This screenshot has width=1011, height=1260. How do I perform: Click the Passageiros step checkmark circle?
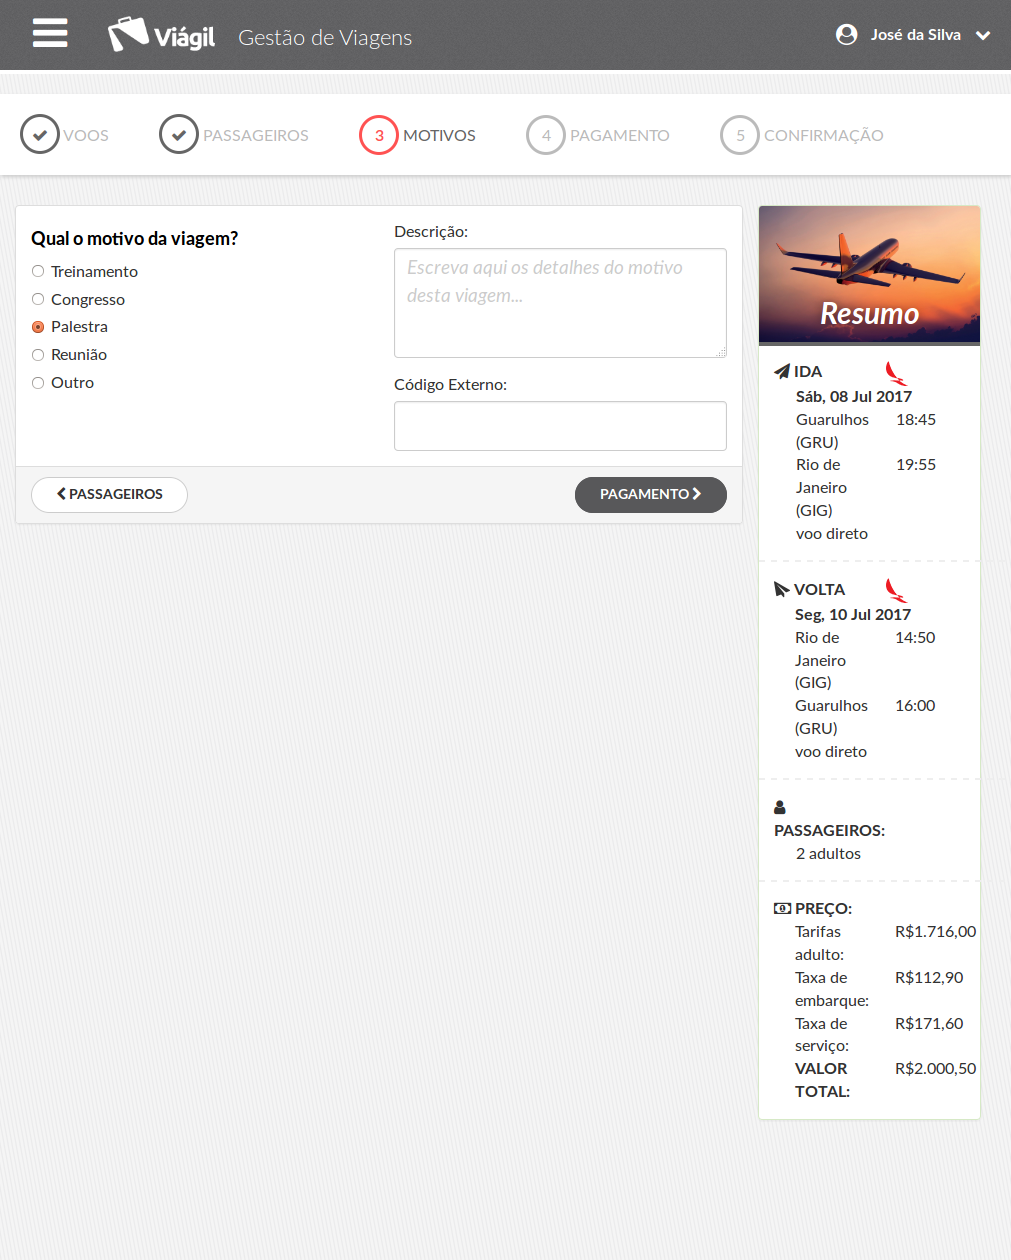pos(179,135)
